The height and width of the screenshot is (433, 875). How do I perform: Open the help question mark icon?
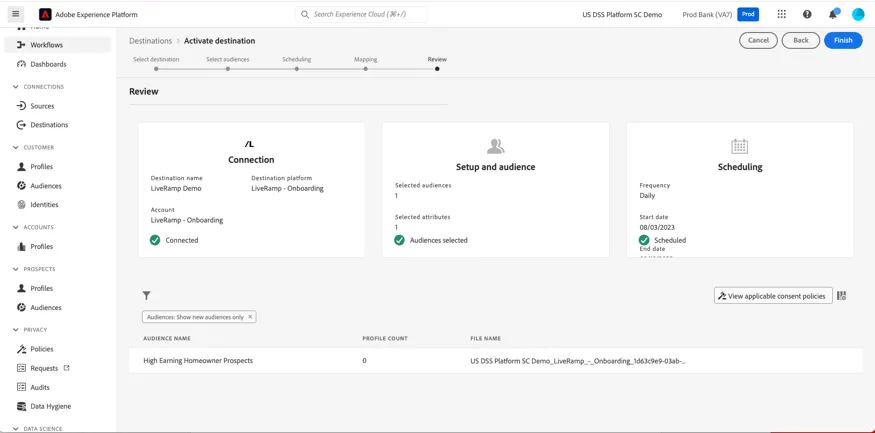coord(807,15)
